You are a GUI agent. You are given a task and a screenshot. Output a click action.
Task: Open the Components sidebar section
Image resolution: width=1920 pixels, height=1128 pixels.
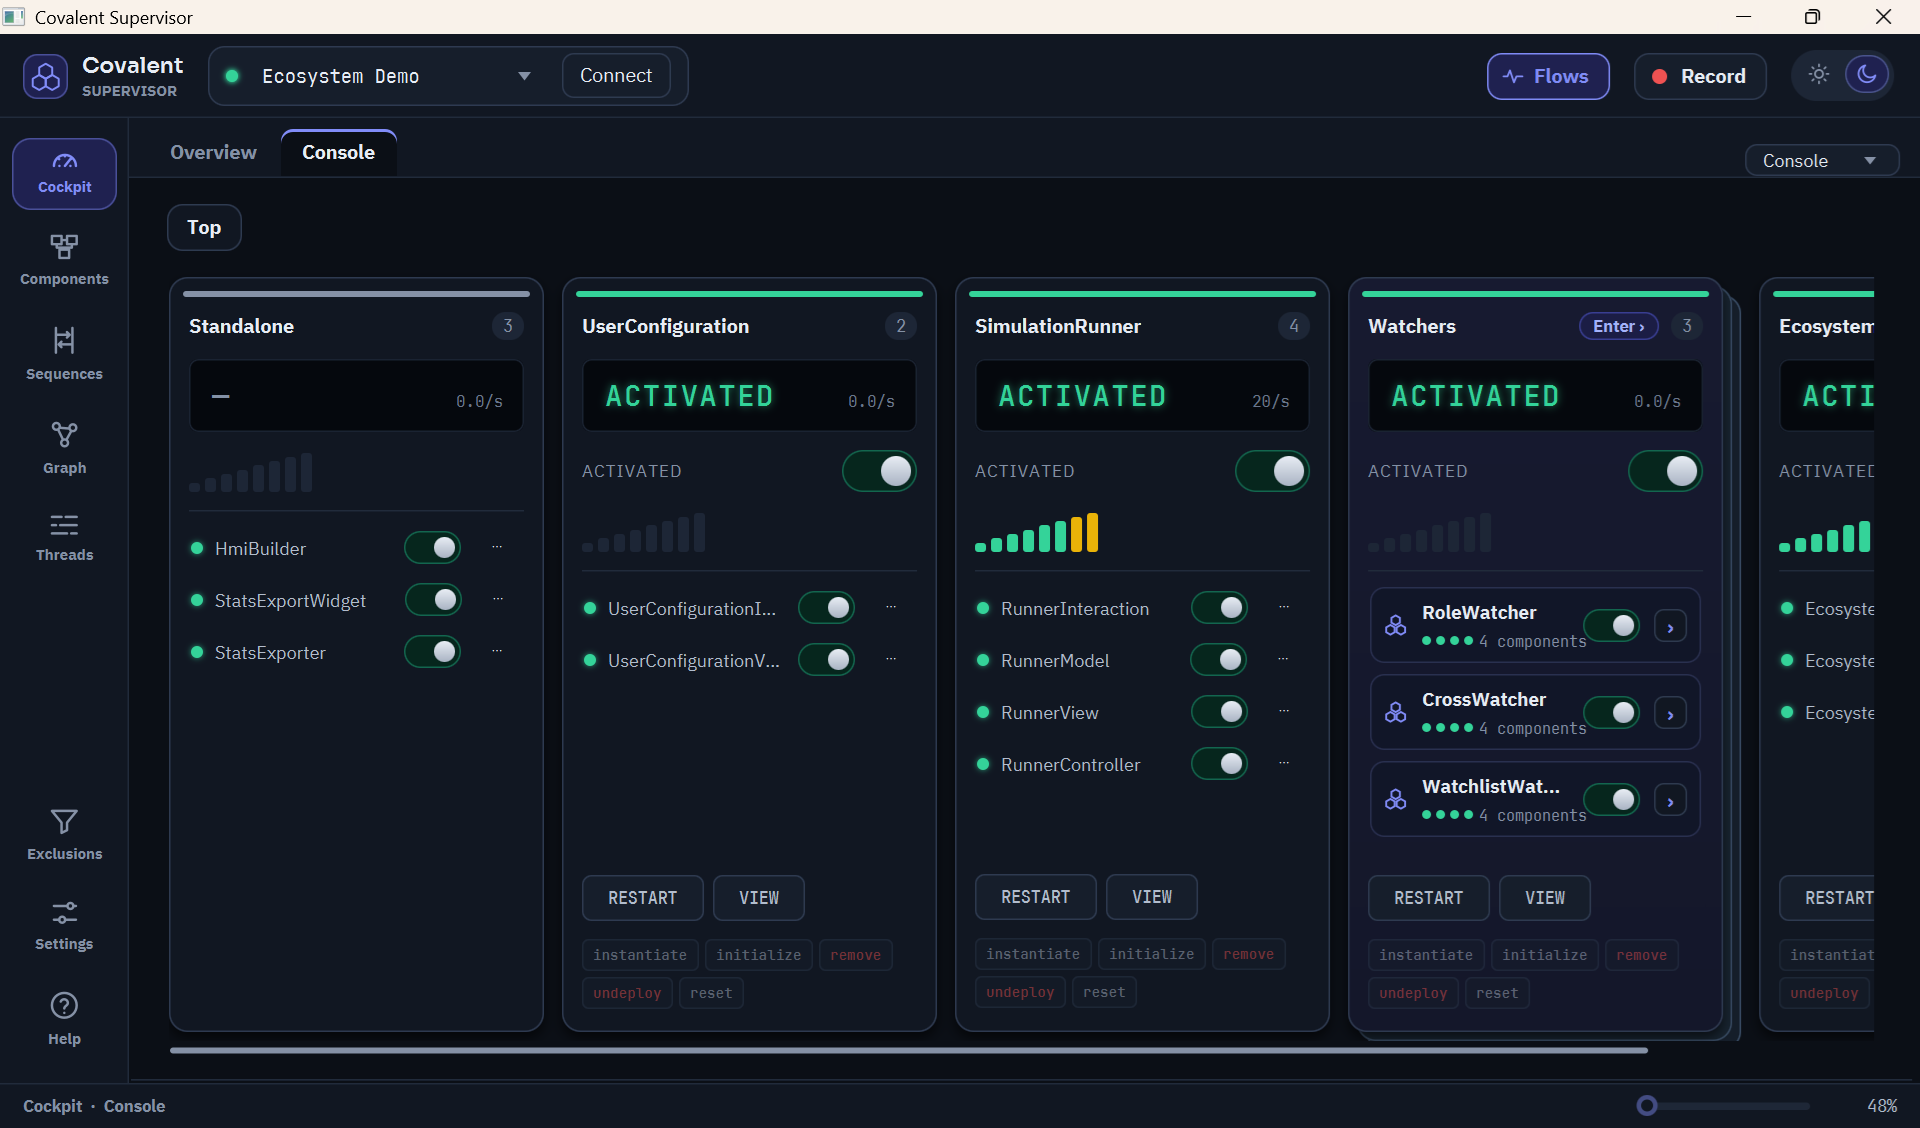[64, 261]
